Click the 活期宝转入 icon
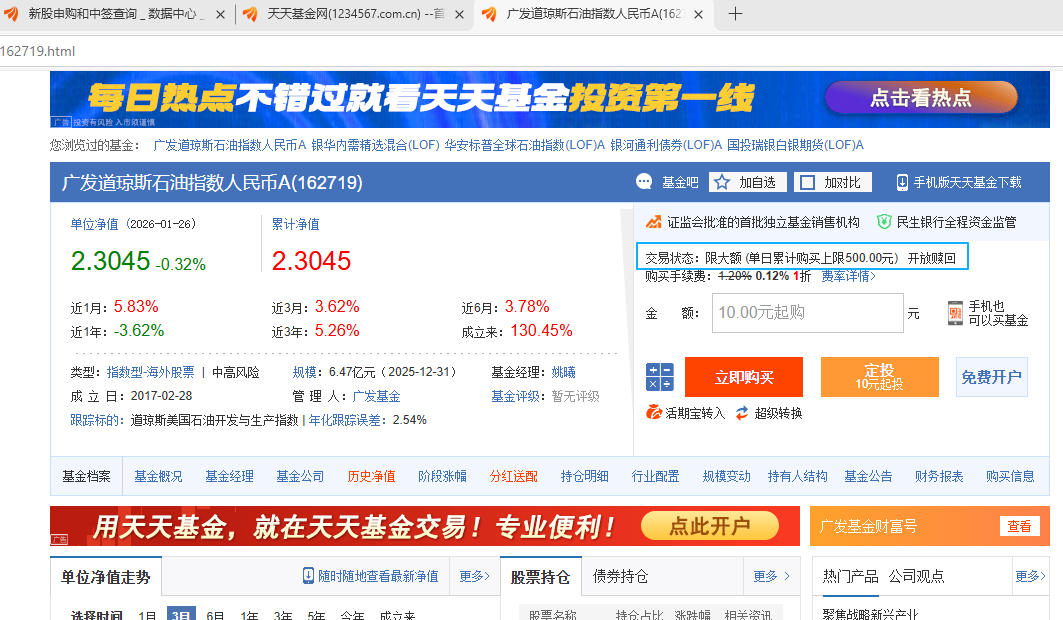This screenshot has width=1063, height=620. [654, 412]
